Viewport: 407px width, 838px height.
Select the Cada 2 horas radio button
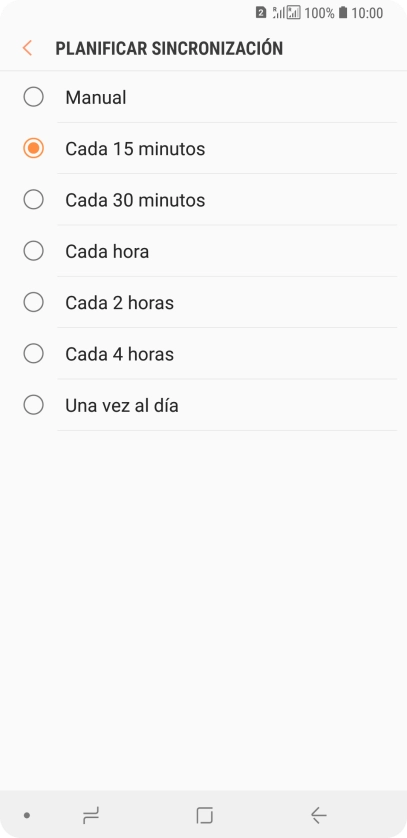(x=34, y=302)
